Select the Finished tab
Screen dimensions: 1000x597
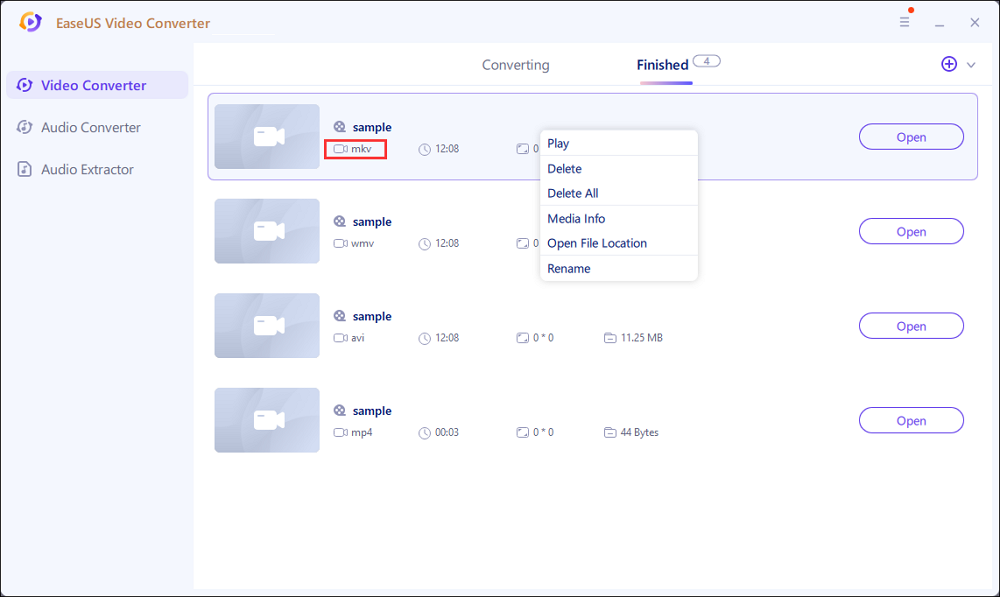click(x=662, y=65)
